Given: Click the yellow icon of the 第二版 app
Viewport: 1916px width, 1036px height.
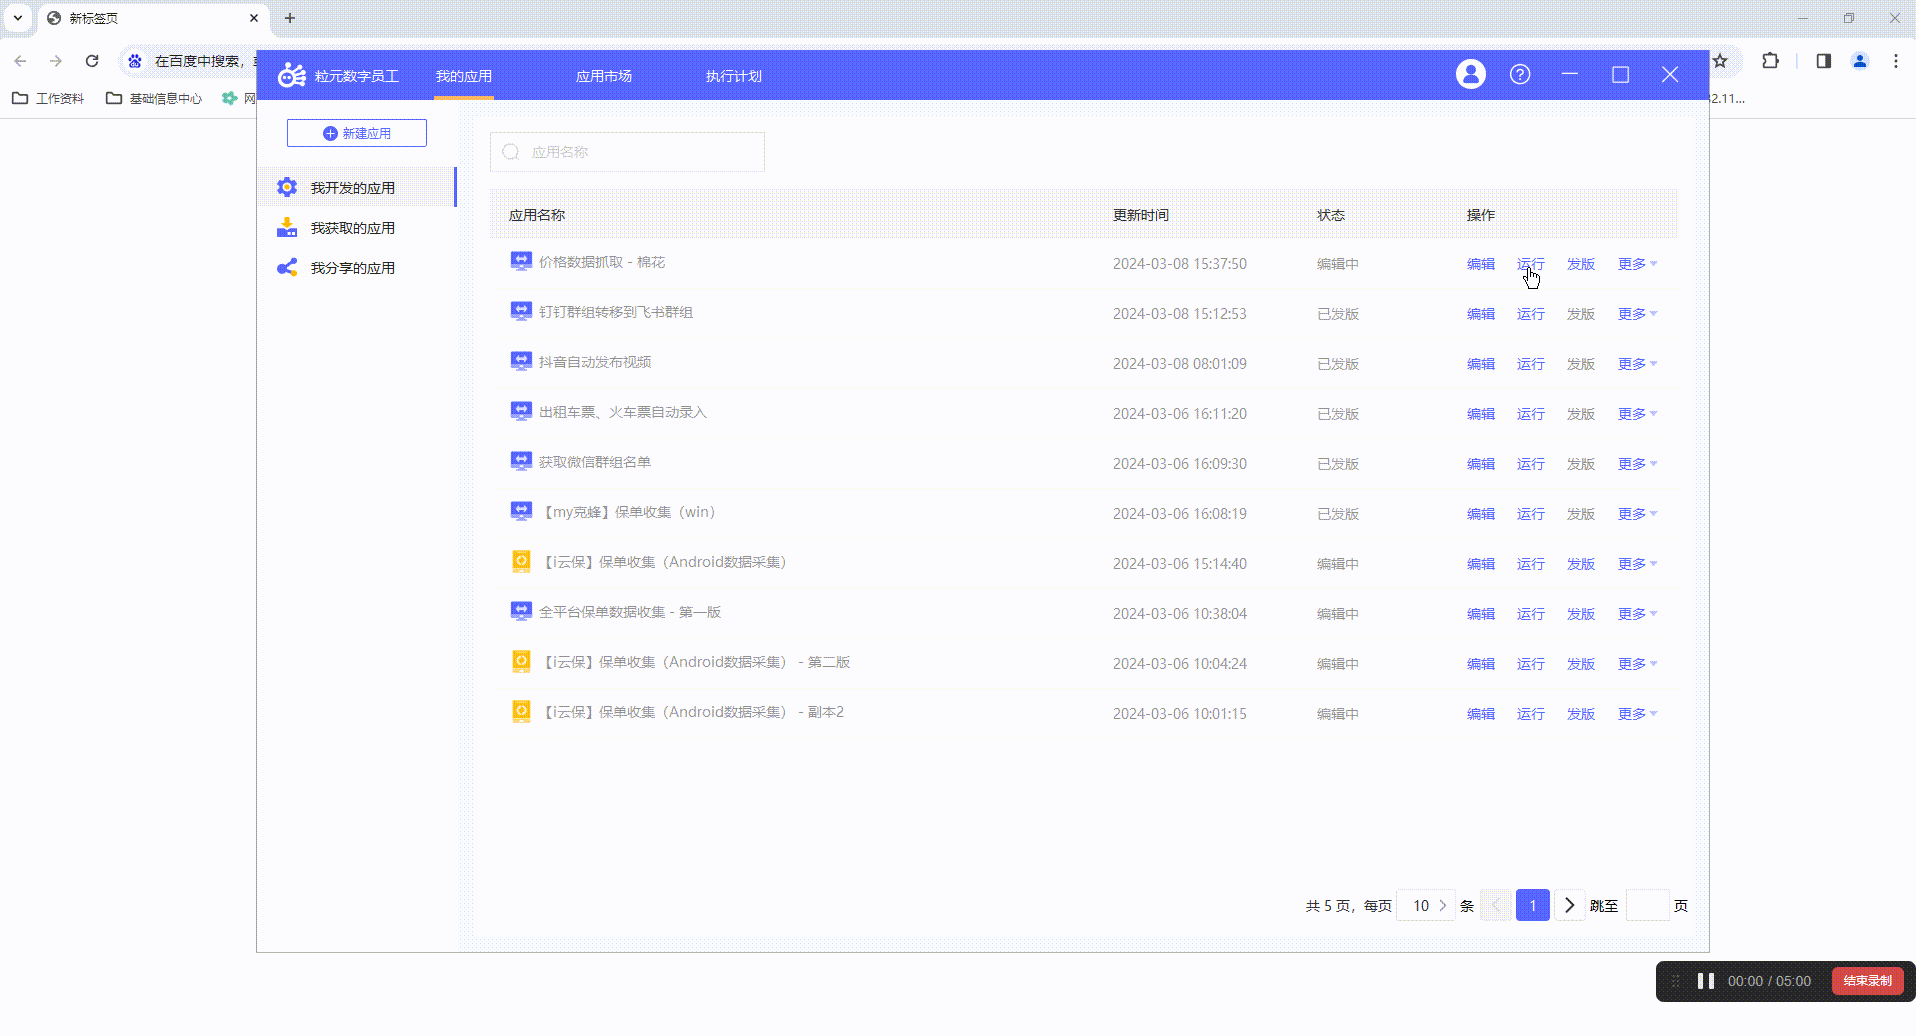Looking at the screenshot, I should pyautogui.click(x=521, y=661).
